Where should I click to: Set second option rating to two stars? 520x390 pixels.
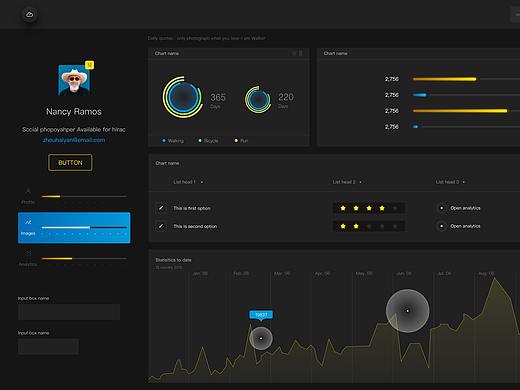[x=356, y=226]
